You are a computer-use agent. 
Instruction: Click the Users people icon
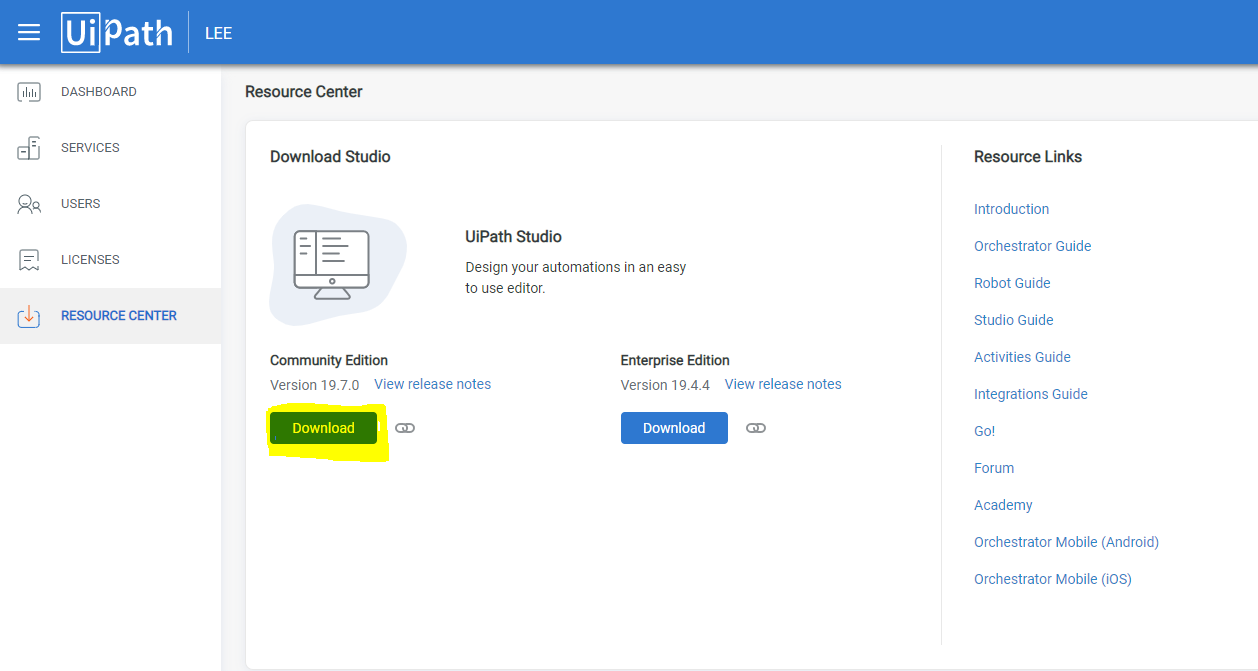point(29,204)
